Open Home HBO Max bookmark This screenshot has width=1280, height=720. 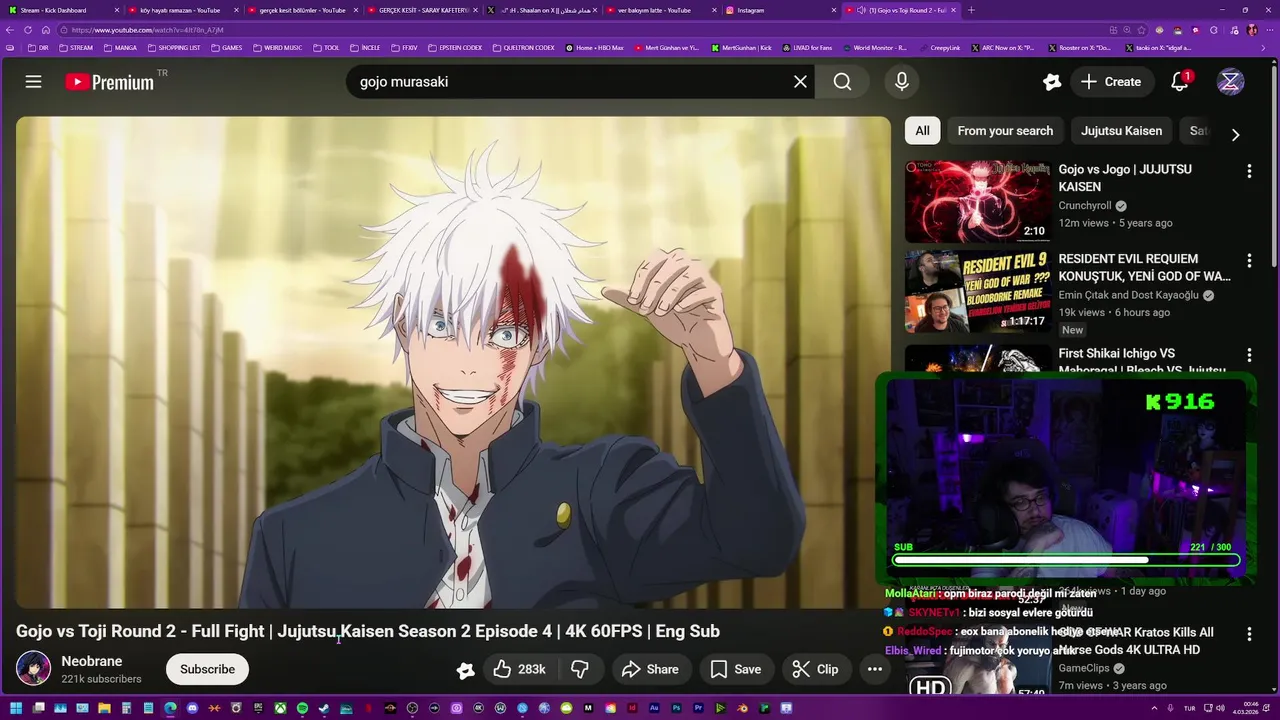[594, 47]
